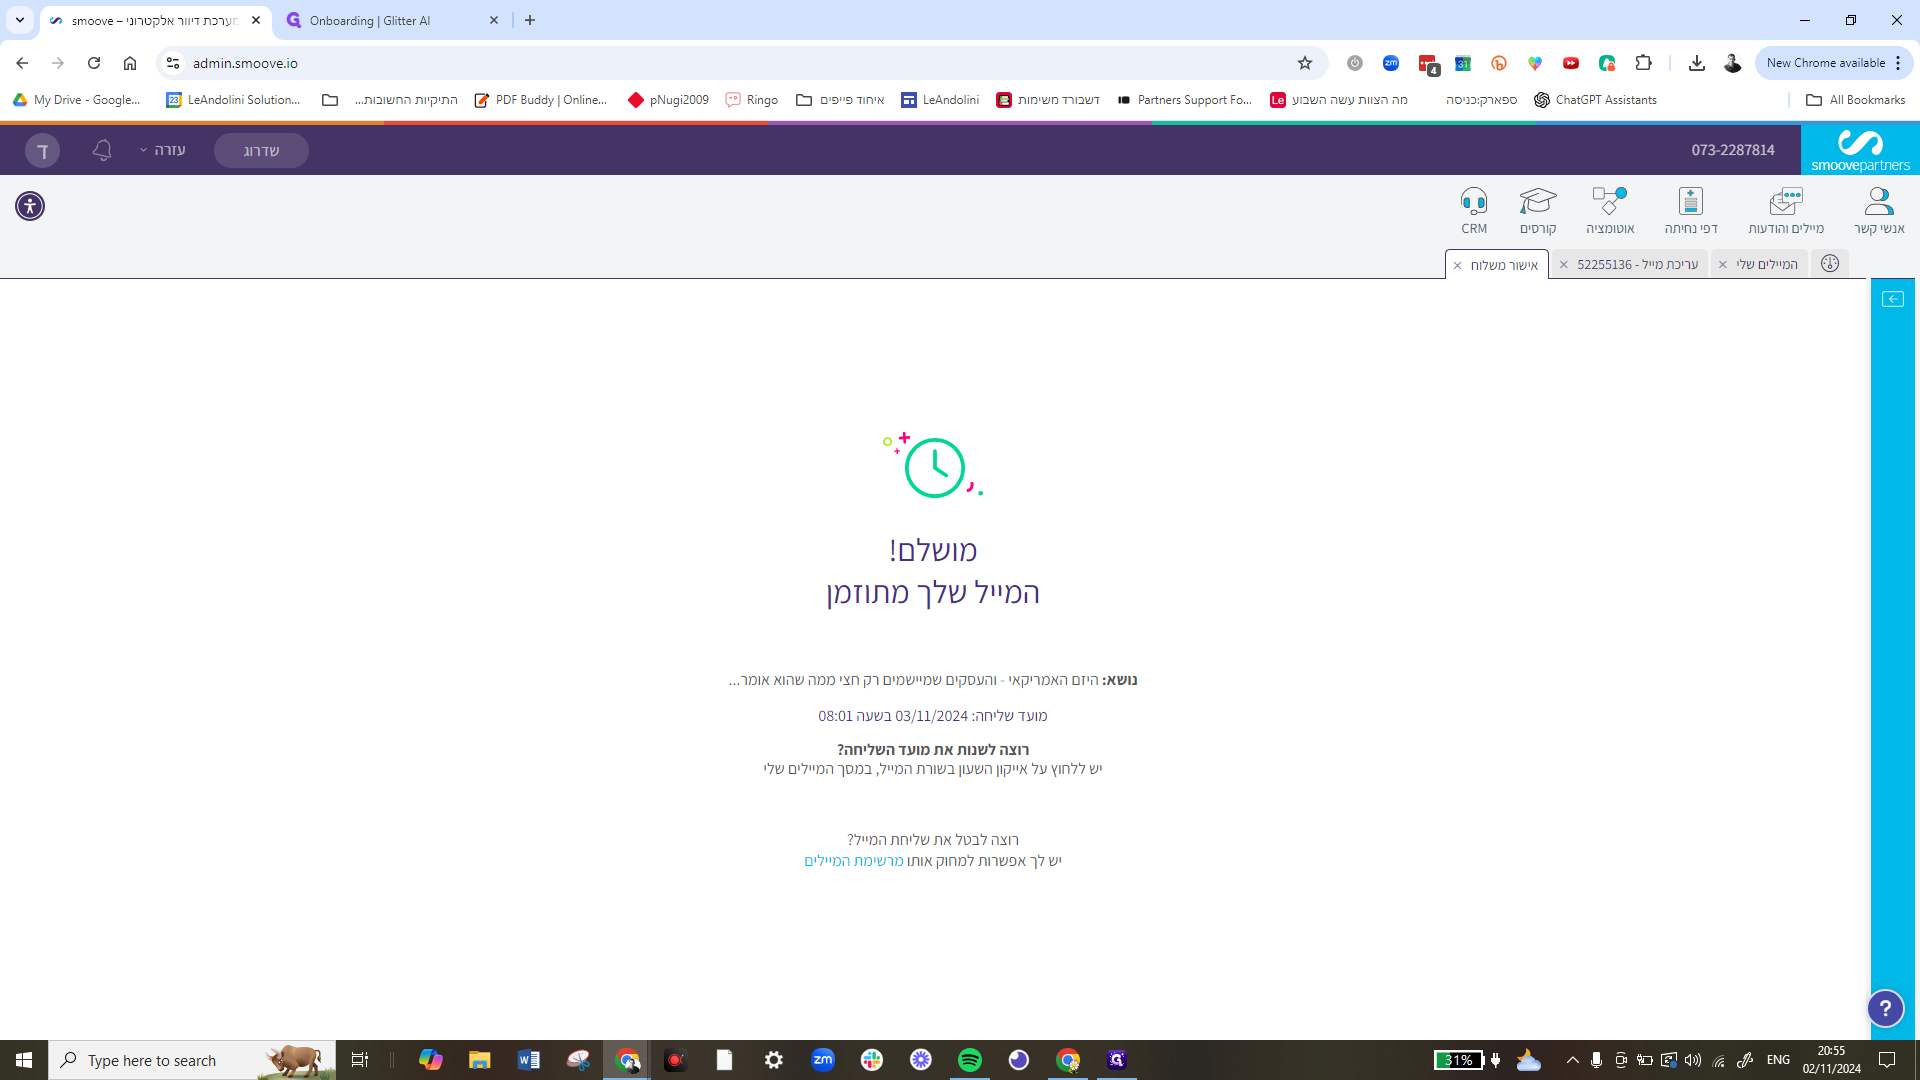Click the notifications bell icon
1920x1080 pixels.
pos(102,150)
